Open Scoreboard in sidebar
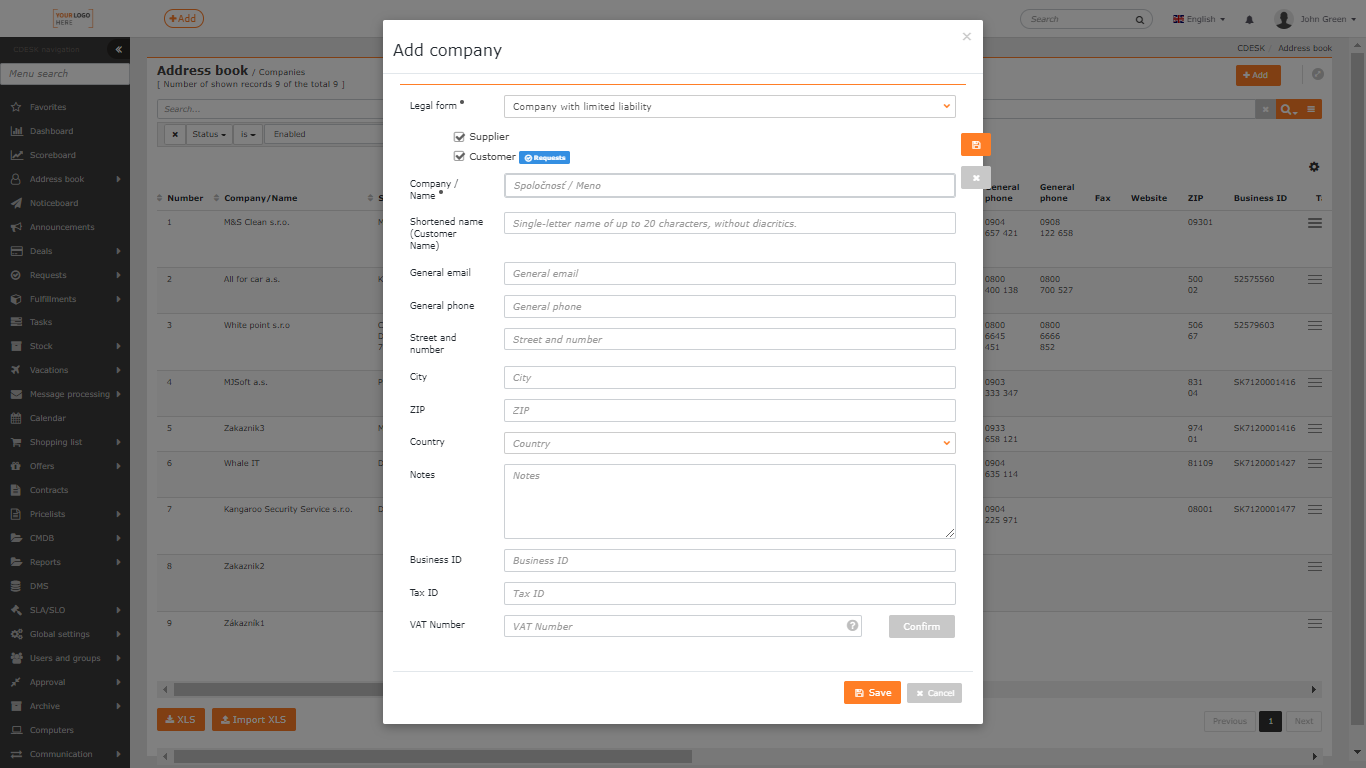Viewport: 1366px width, 768px height. (x=52, y=155)
